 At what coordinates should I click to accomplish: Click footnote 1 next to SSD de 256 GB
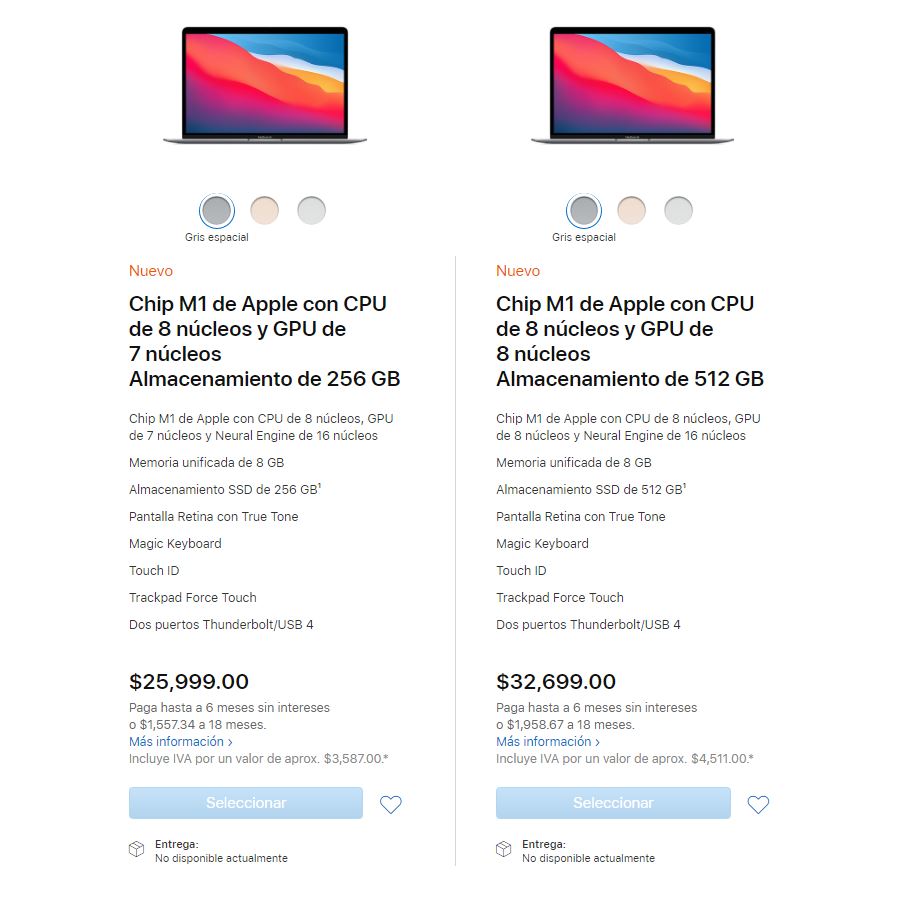(320, 486)
